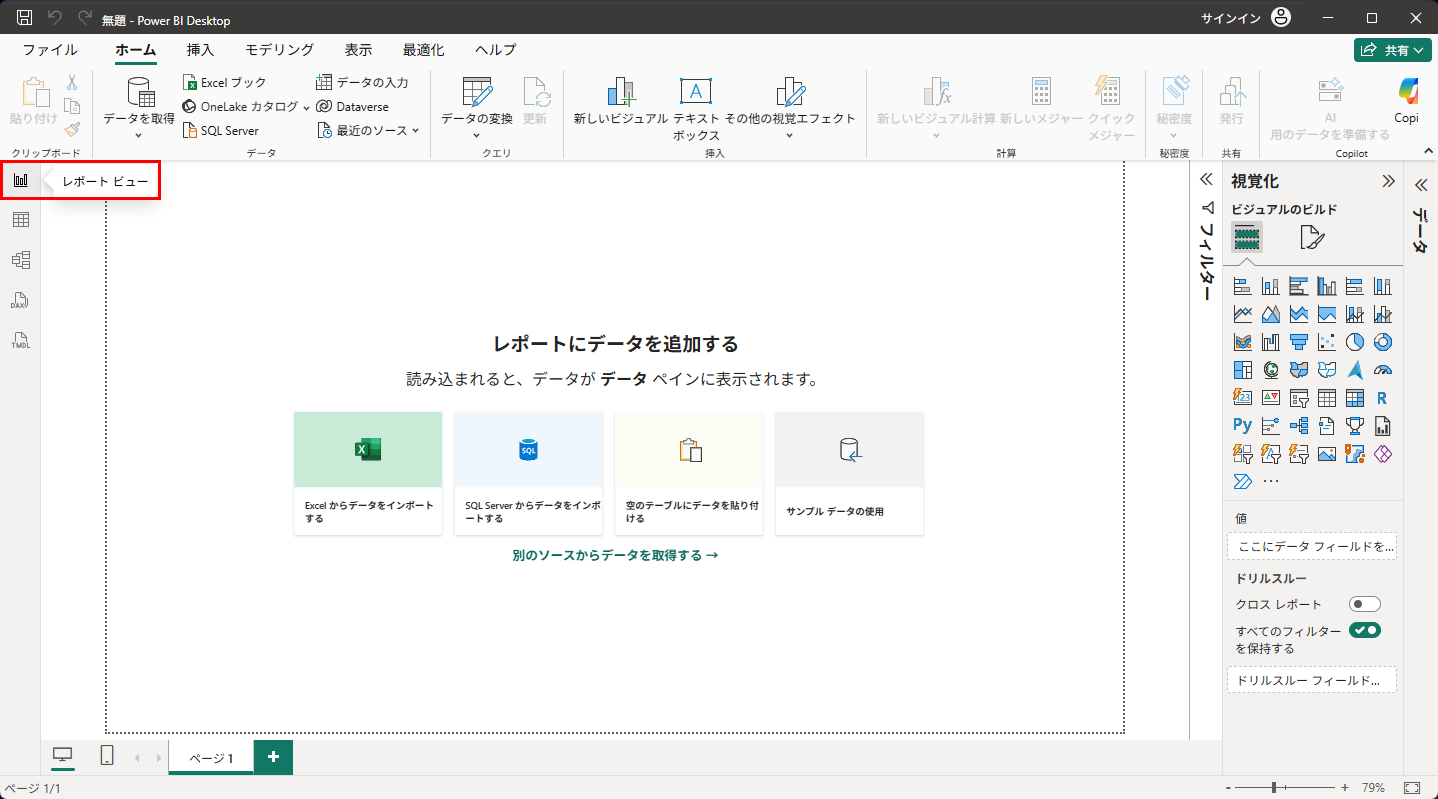Image resolution: width=1438 pixels, height=799 pixels.
Task: Switch to desktop layout at bottom left
Action: [63, 757]
